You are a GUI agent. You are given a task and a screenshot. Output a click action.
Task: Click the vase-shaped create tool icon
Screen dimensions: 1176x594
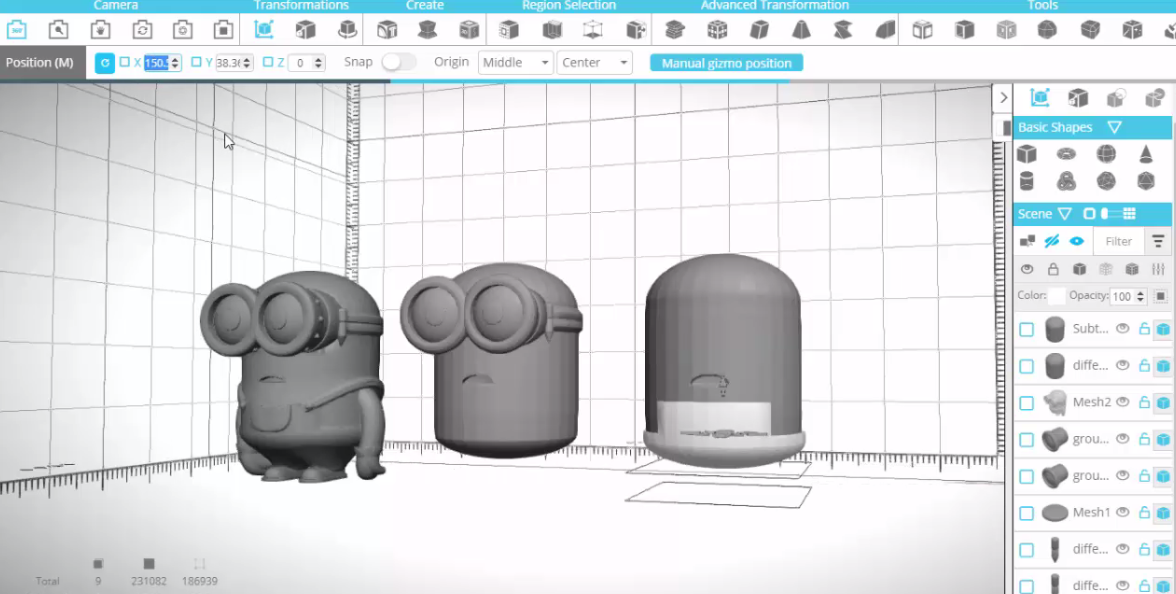point(428,30)
